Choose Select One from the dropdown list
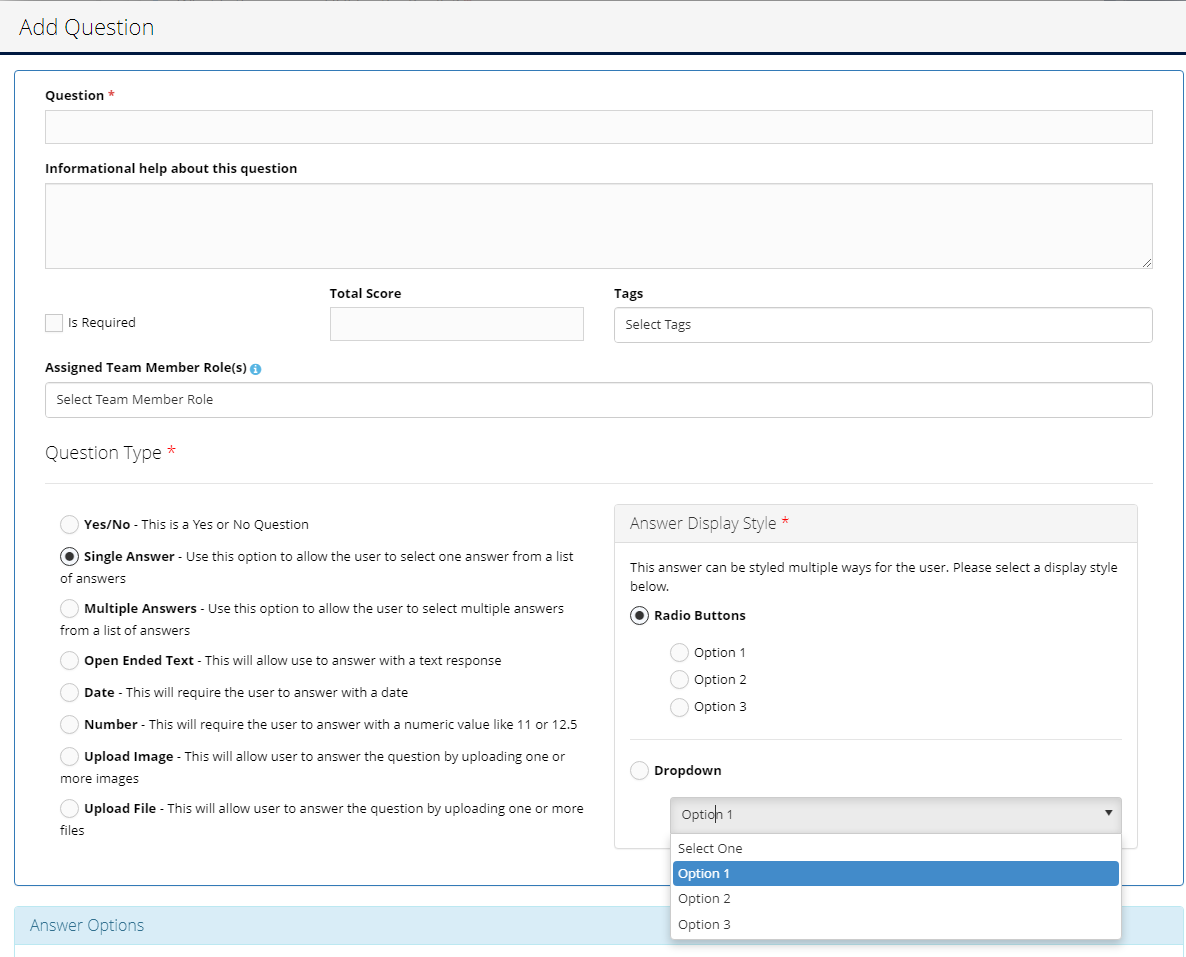Viewport: 1186px width, 957px height. tap(896, 848)
